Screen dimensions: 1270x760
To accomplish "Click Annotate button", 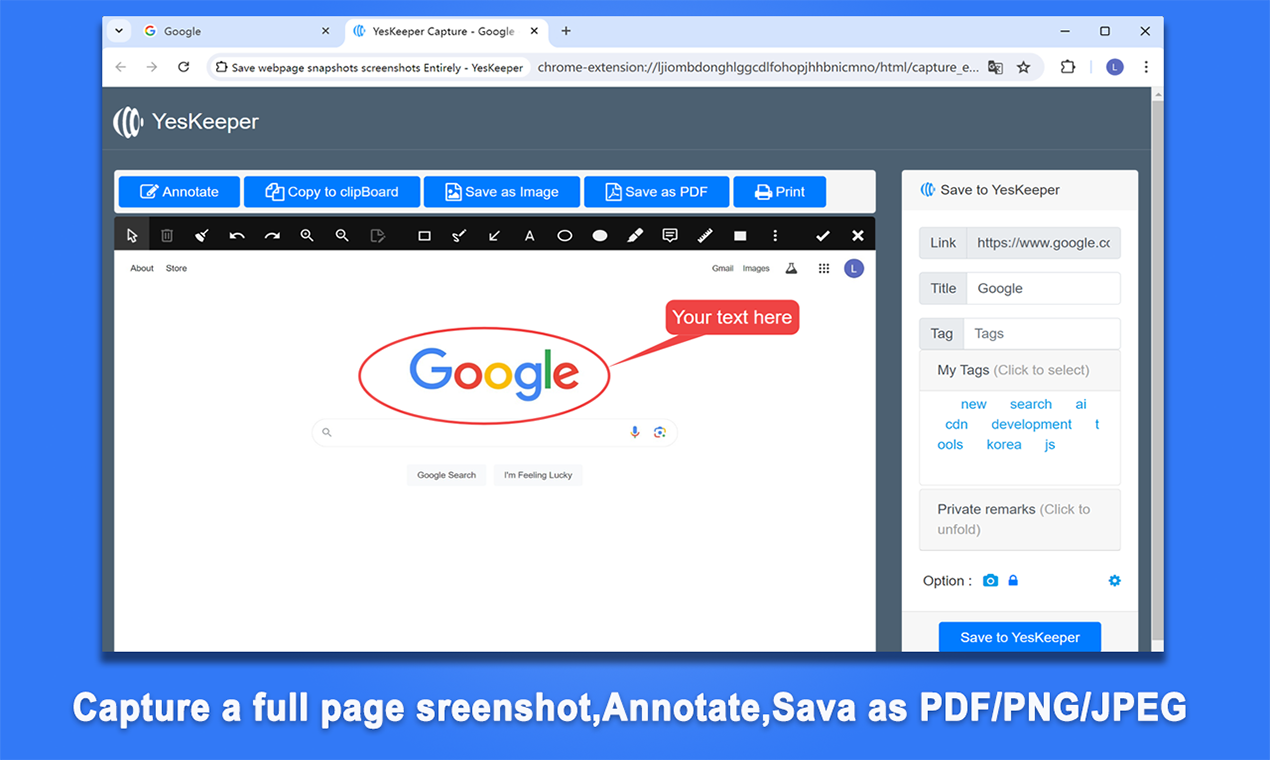I will click(179, 192).
